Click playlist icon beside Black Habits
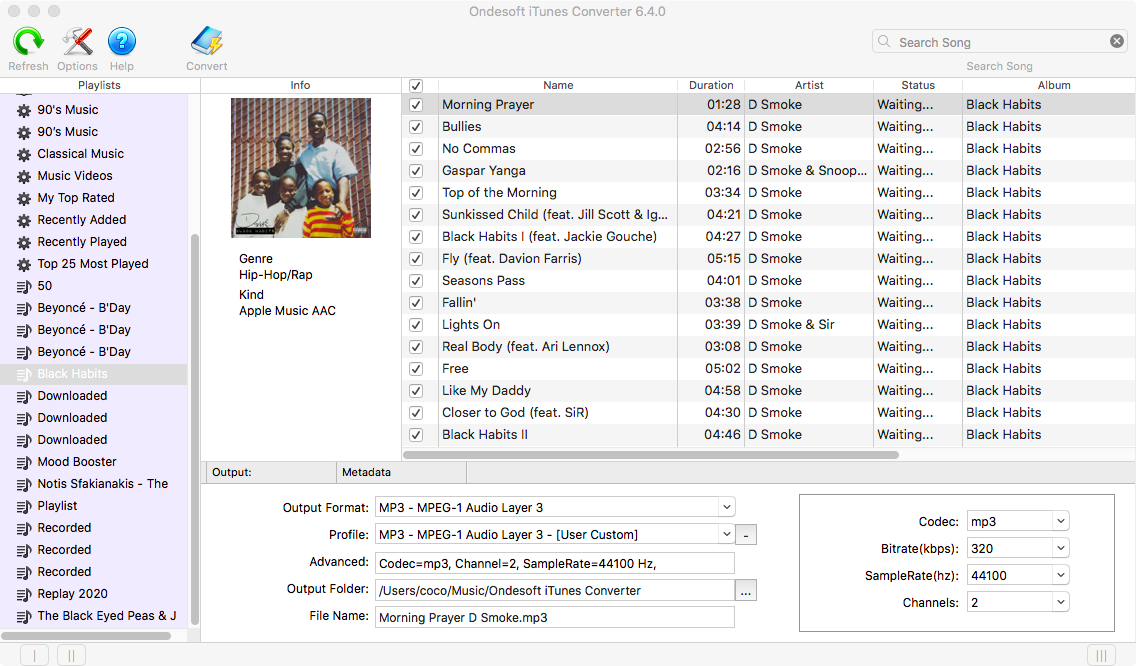This screenshot has height=666, width=1136. point(24,374)
